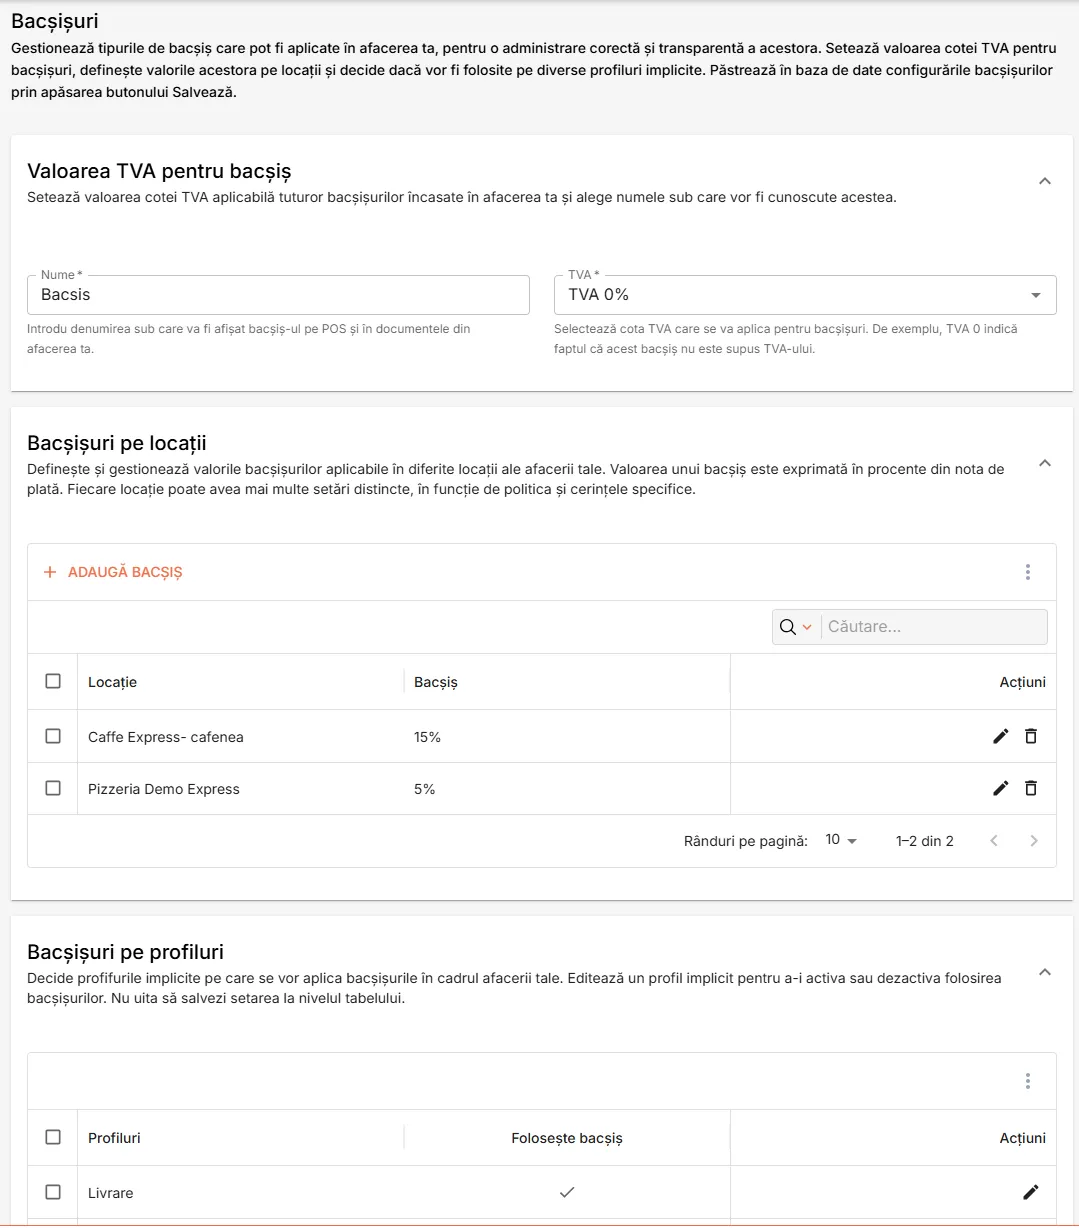Viewport: 1079px width, 1228px height.
Task: Change rows per page dropdown
Action: pyautogui.click(x=841, y=841)
